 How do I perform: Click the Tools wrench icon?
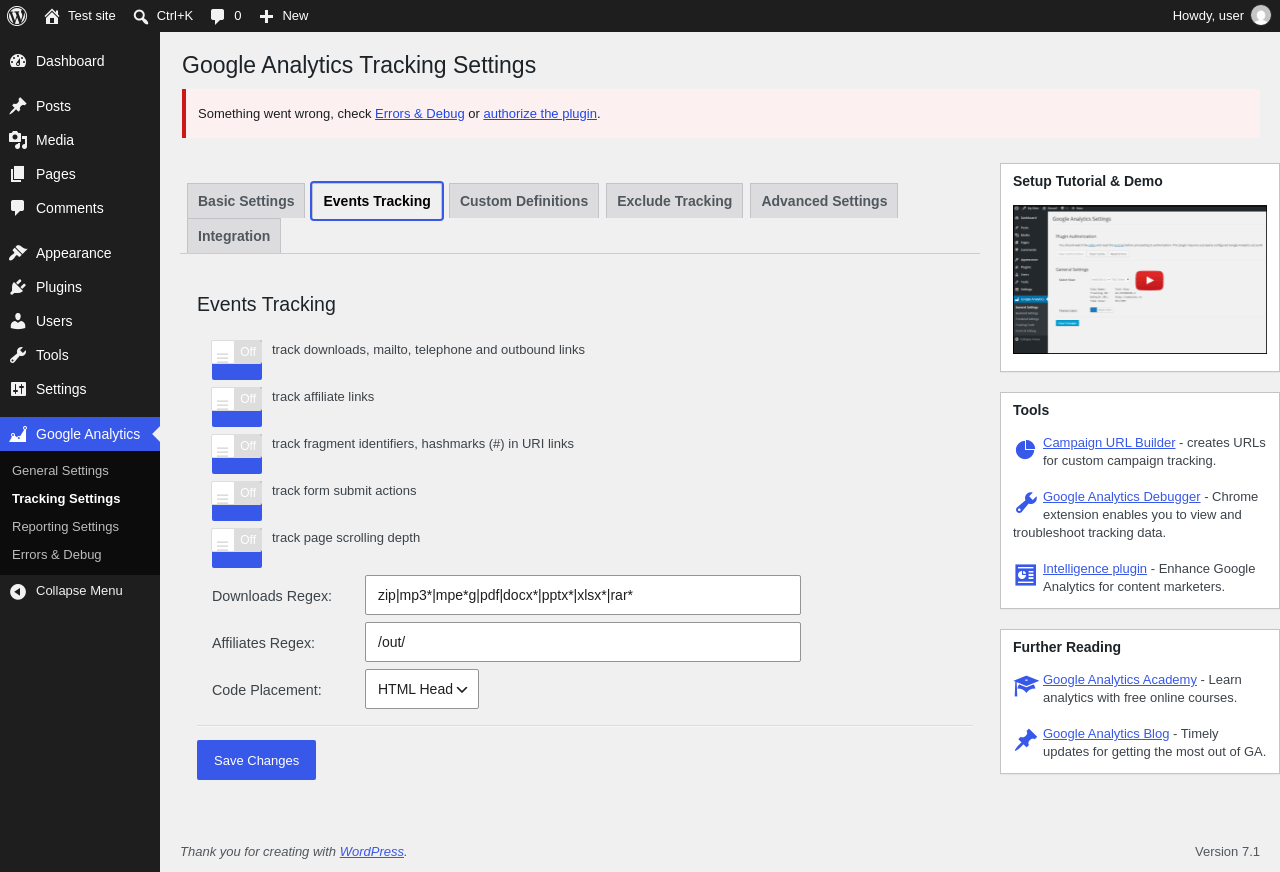(18, 355)
